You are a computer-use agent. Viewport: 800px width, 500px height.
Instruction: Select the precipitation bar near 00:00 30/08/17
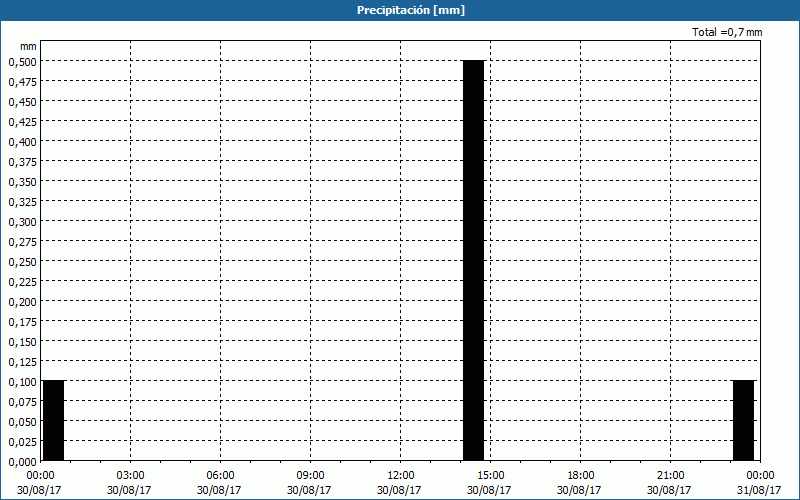54,420
